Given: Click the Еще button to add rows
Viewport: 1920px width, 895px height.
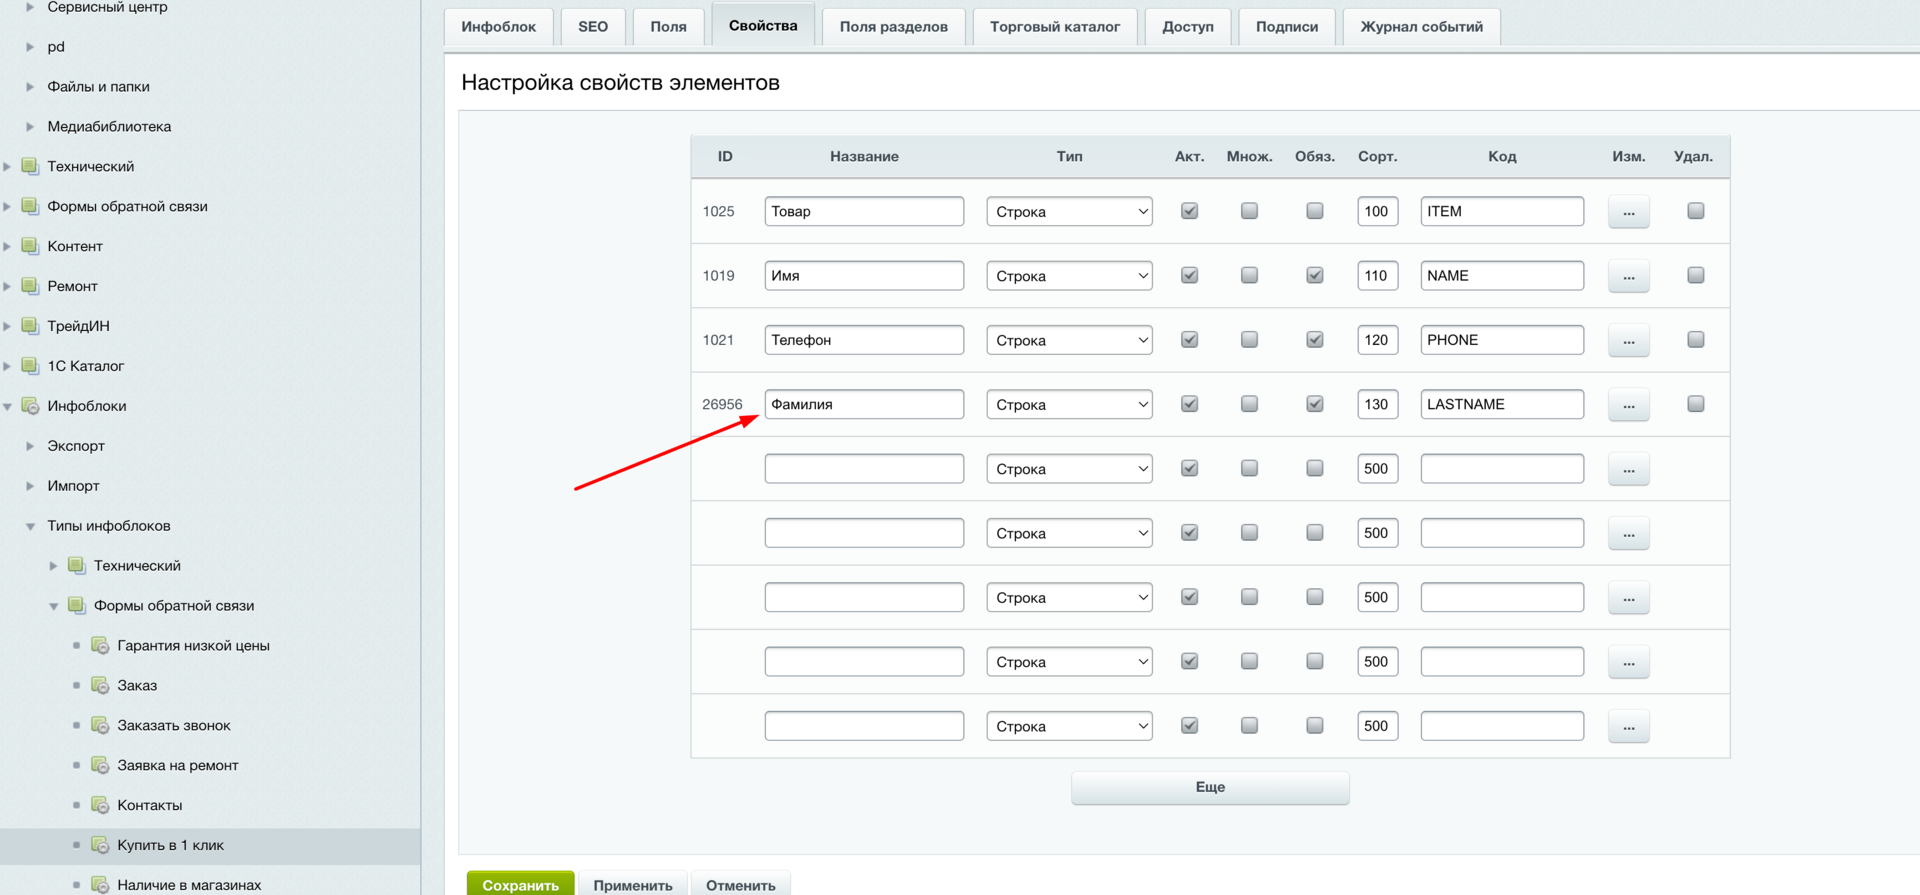Looking at the screenshot, I should pos(1210,788).
